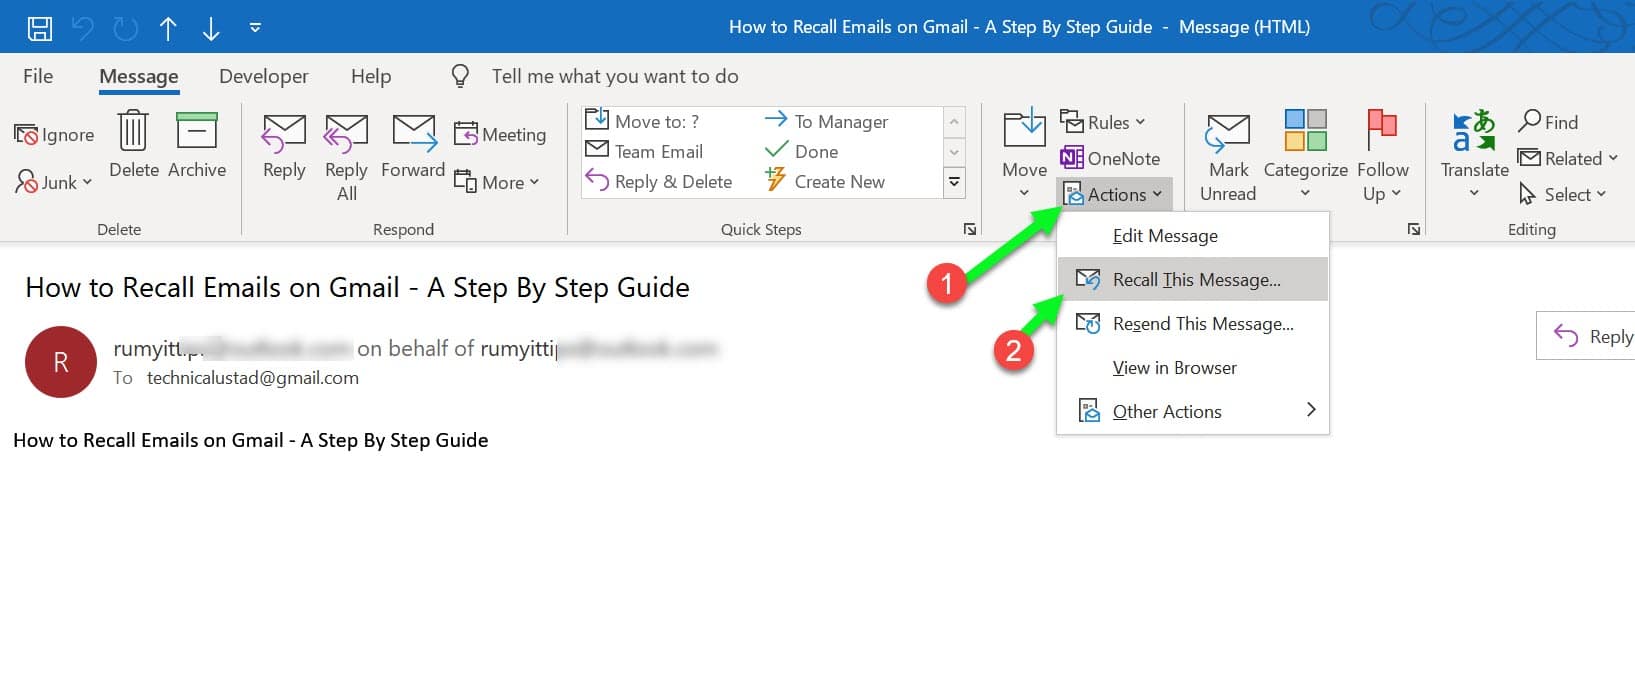Image resolution: width=1635 pixels, height=693 pixels.
Task: Forward this message
Action: tap(413, 146)
